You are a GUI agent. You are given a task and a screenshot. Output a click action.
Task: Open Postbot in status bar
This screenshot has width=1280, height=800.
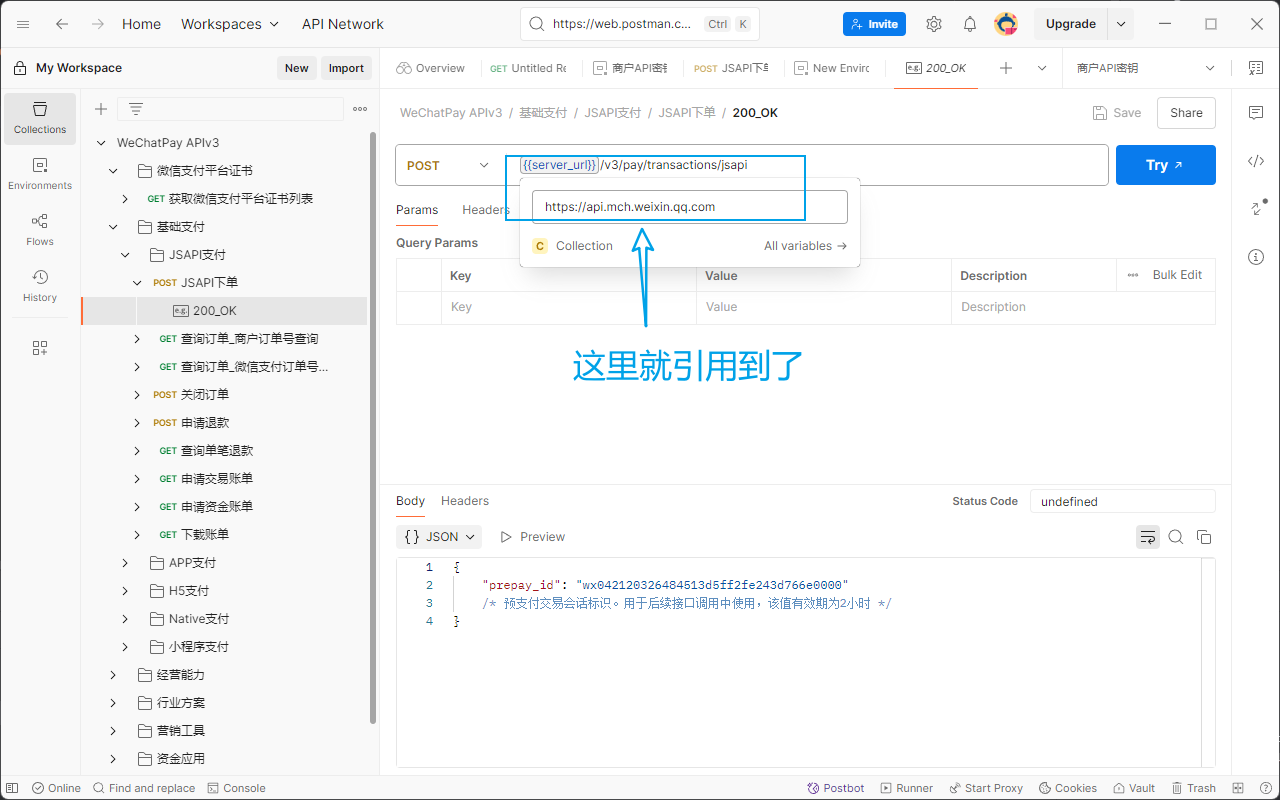tap(836, 788)
